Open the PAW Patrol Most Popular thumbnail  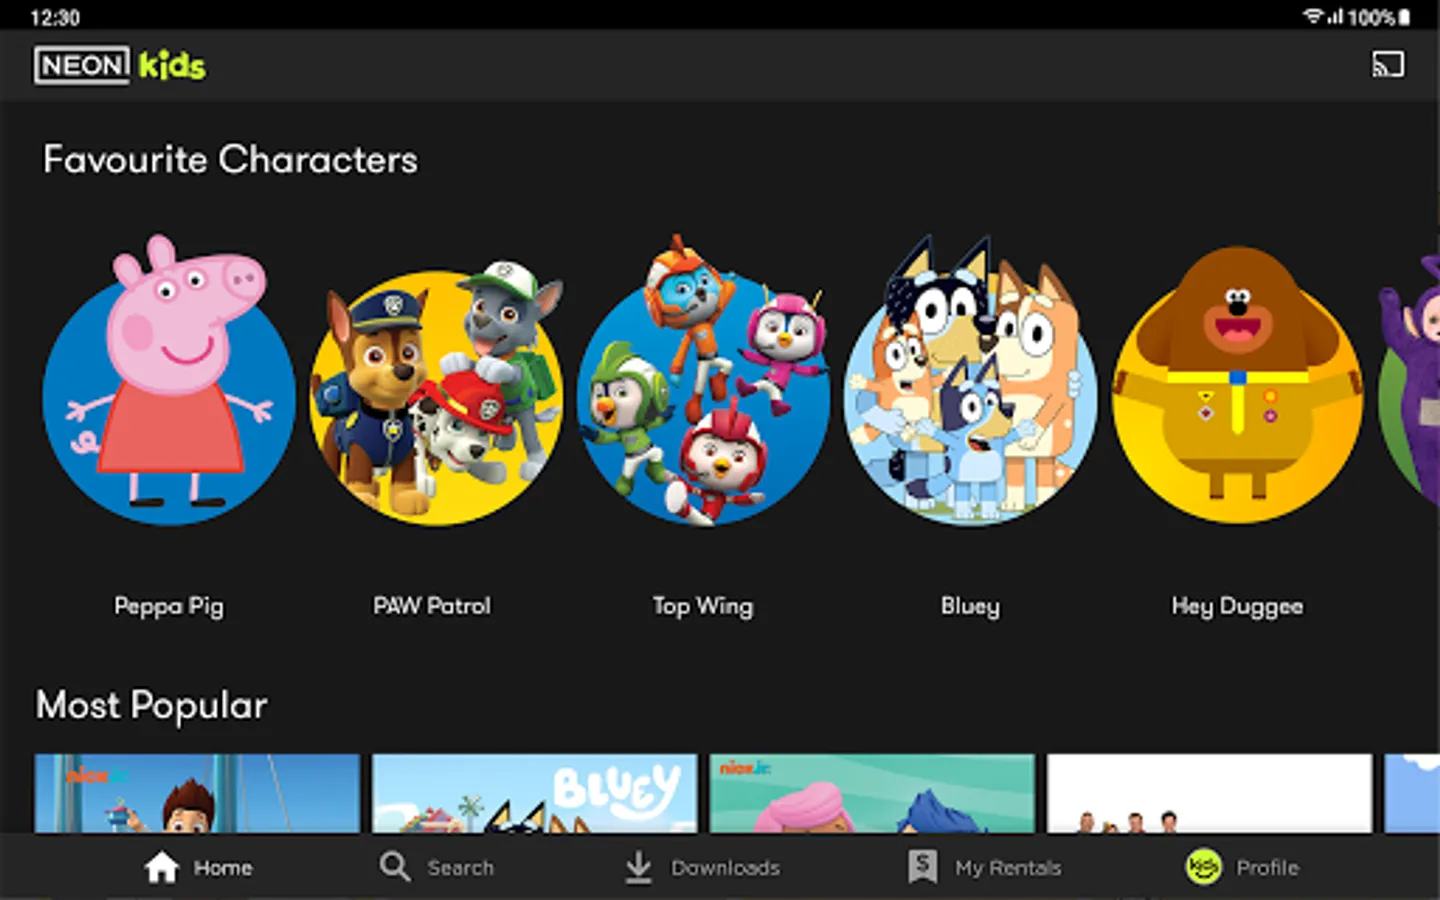[197, 793]
